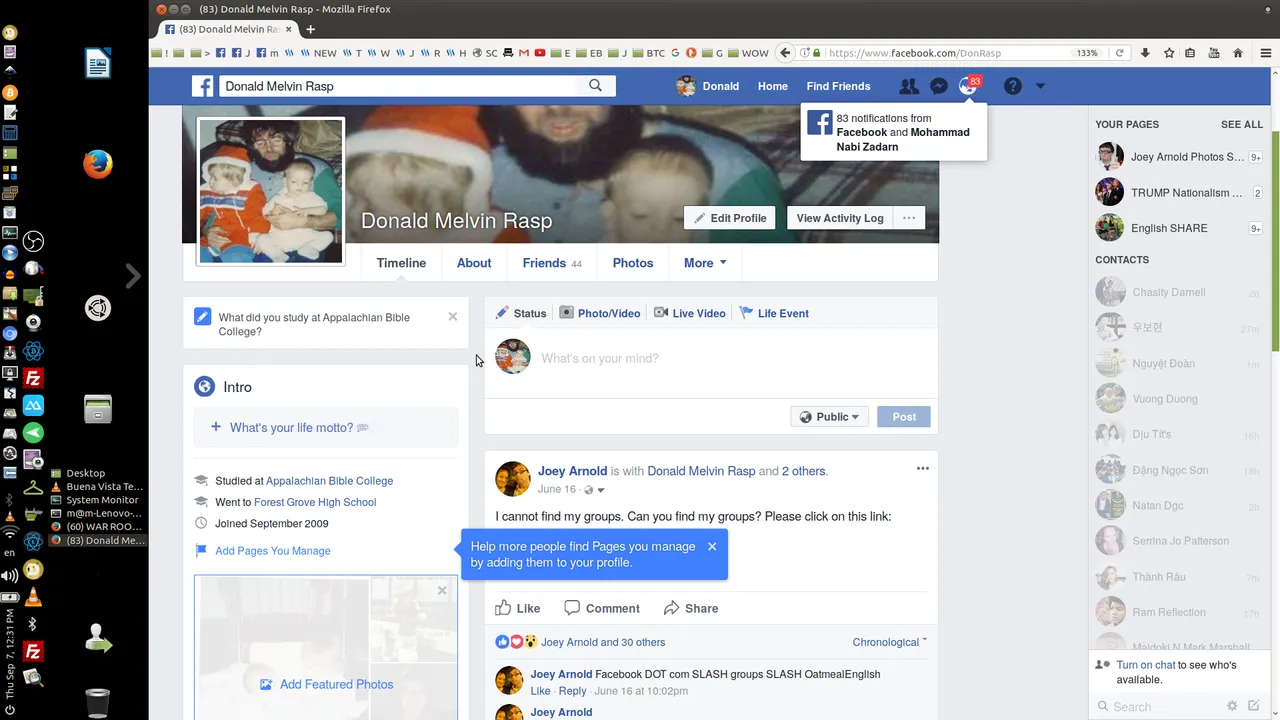The height and width of the screenshot is (720, 1280).
Task: Click the thumbs-up Like on Joey Arnold's post
Action: pyautogui.click(x=518, y=608)
